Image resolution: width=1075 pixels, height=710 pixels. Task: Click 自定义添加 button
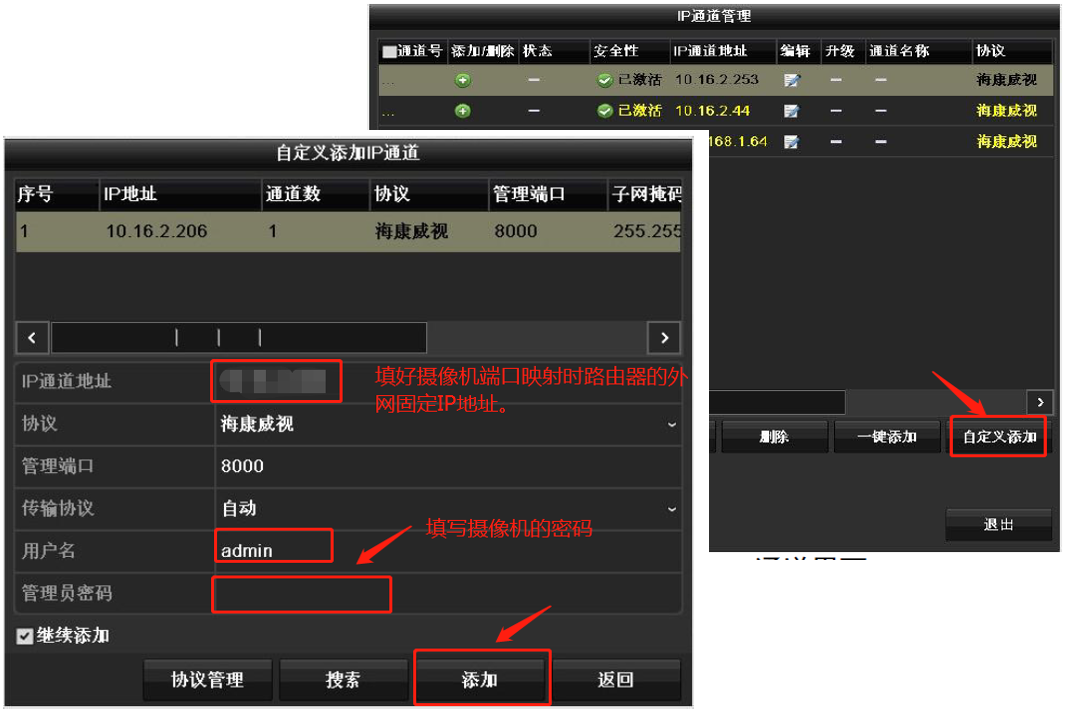coord(998,437)
